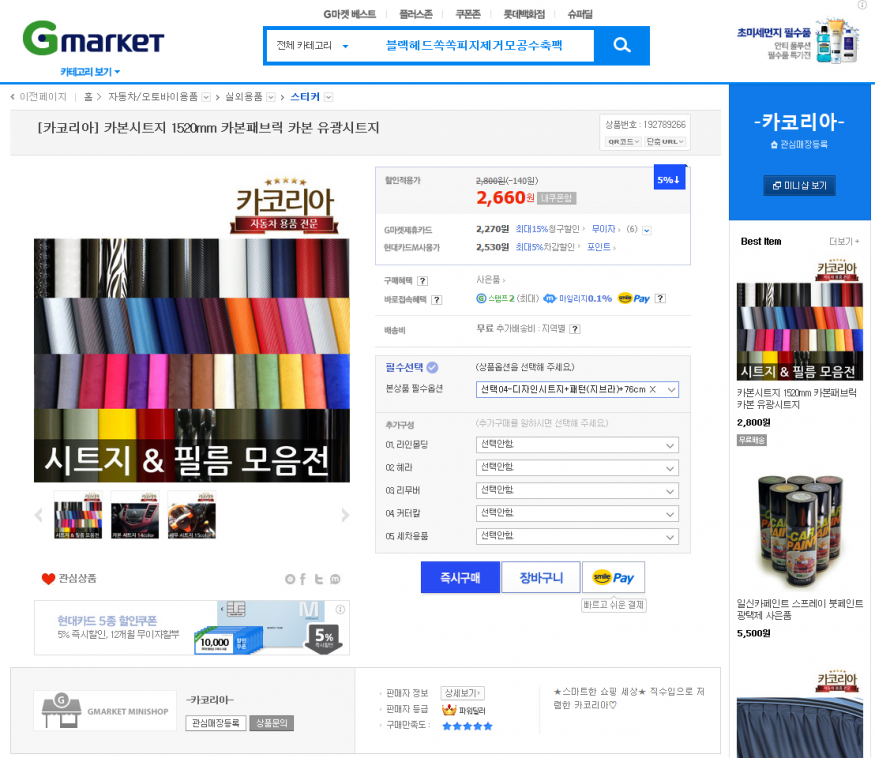The image size is (875, 758).
Task: Go back via 이전페이지 link
Action: (38, 97)
